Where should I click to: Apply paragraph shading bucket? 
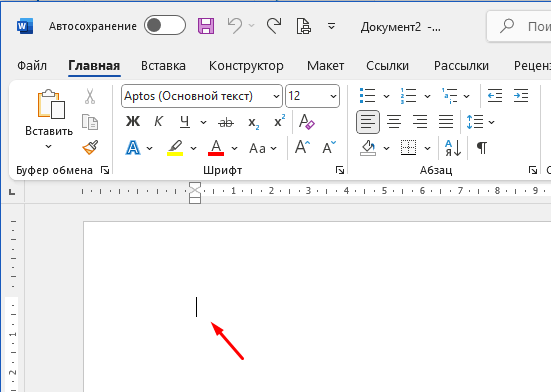point(368,148)
